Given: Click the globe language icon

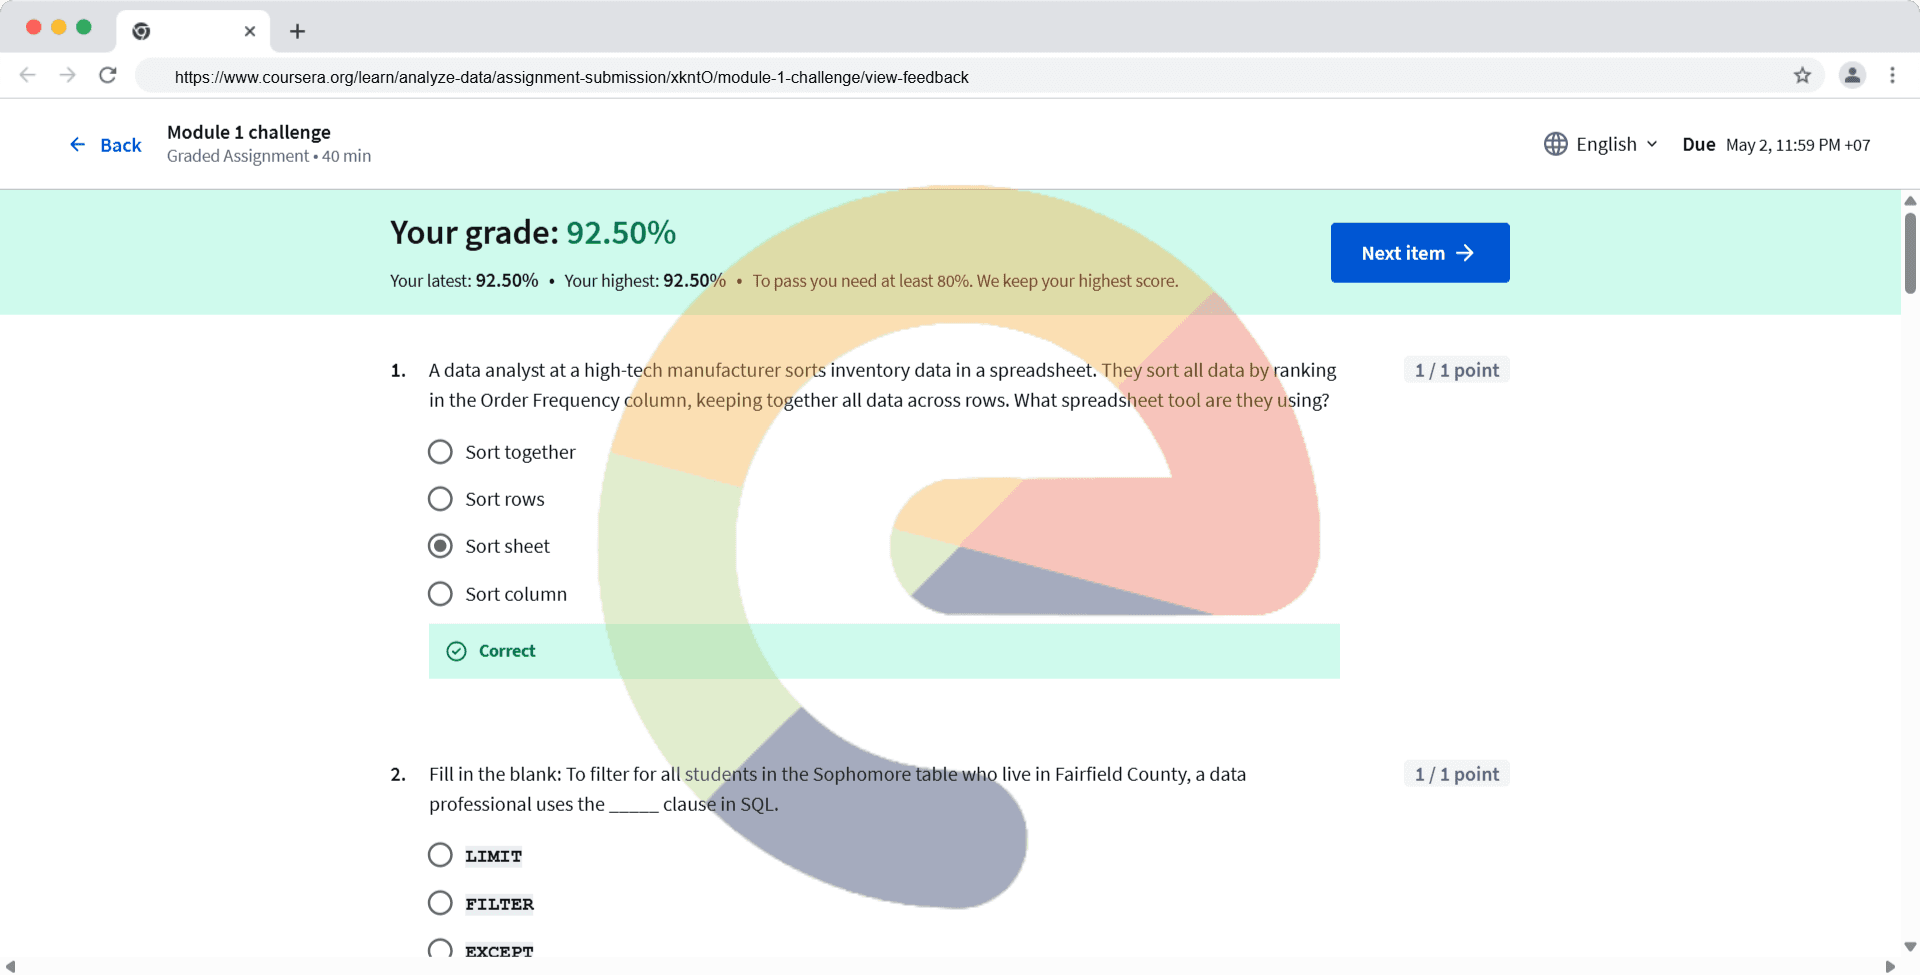Looking at the screenshot, I should point(1555,144).
